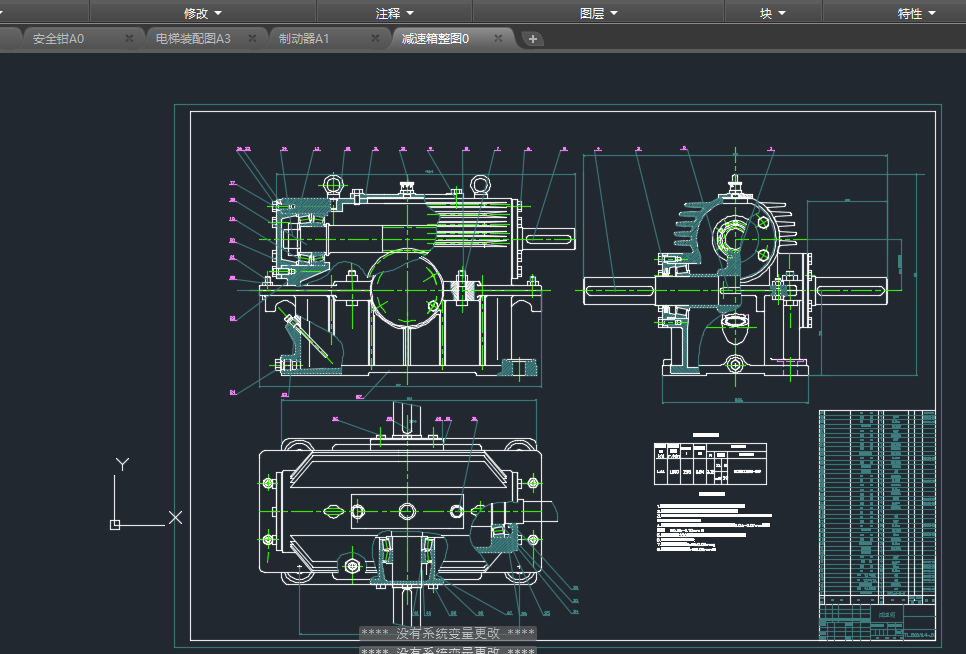The width and height of the screenshot is (966, 654).
Task: Click the plus icon for a new drawing tab
Action: click(533, 39)
